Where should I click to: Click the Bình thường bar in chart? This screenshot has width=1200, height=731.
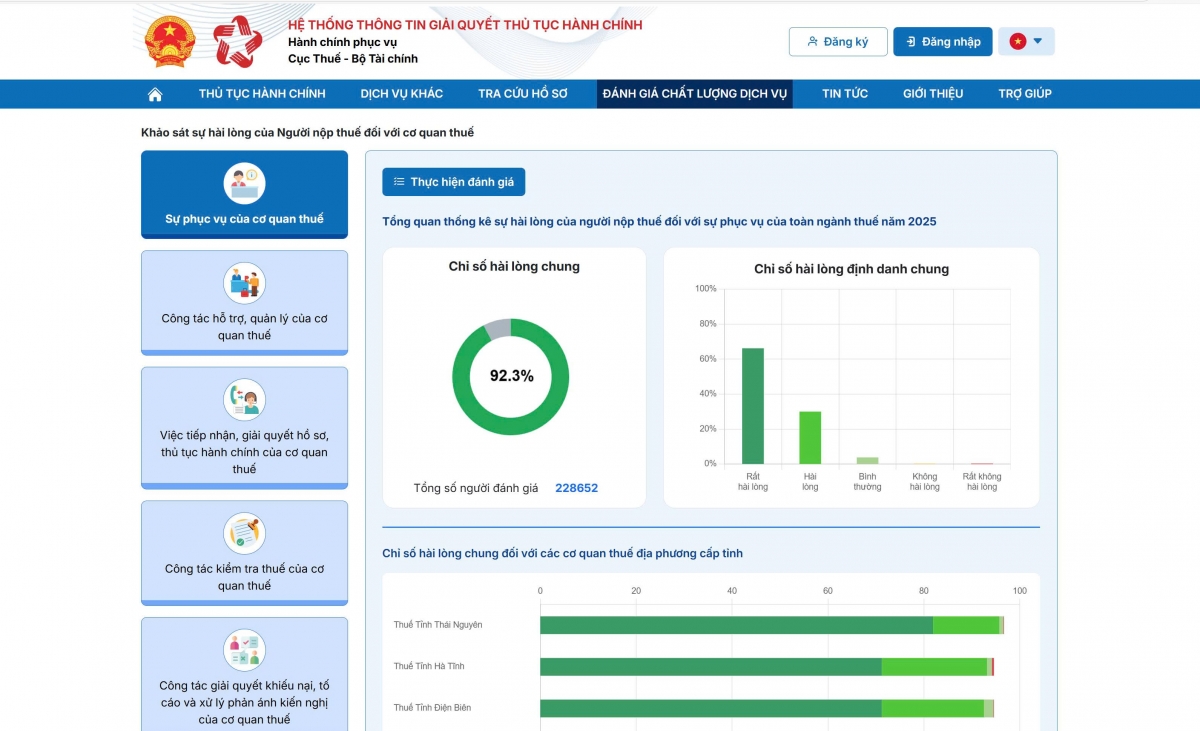point(868,461)
